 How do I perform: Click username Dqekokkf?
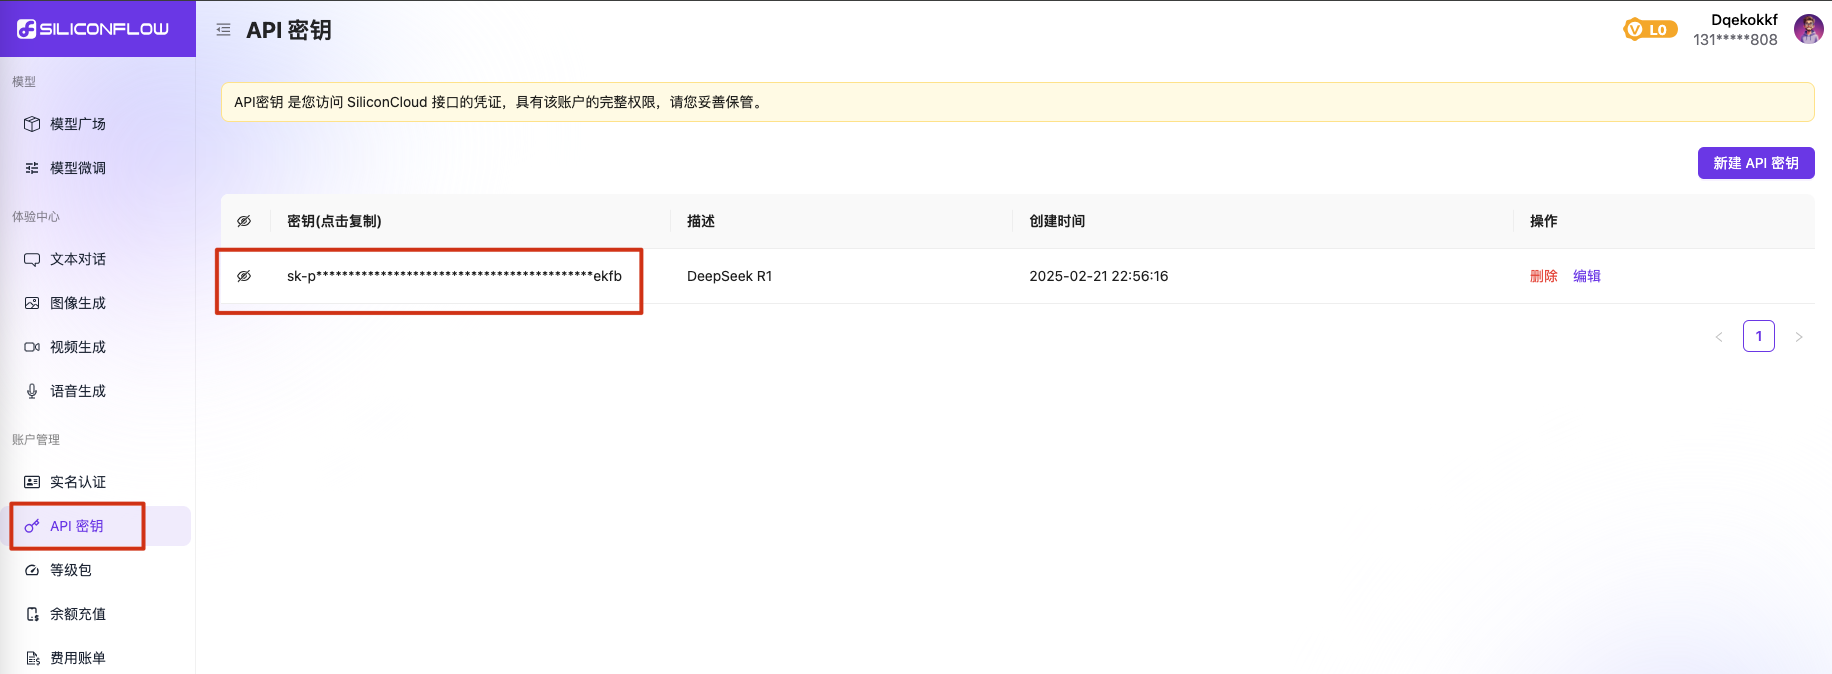point(1744,19)
